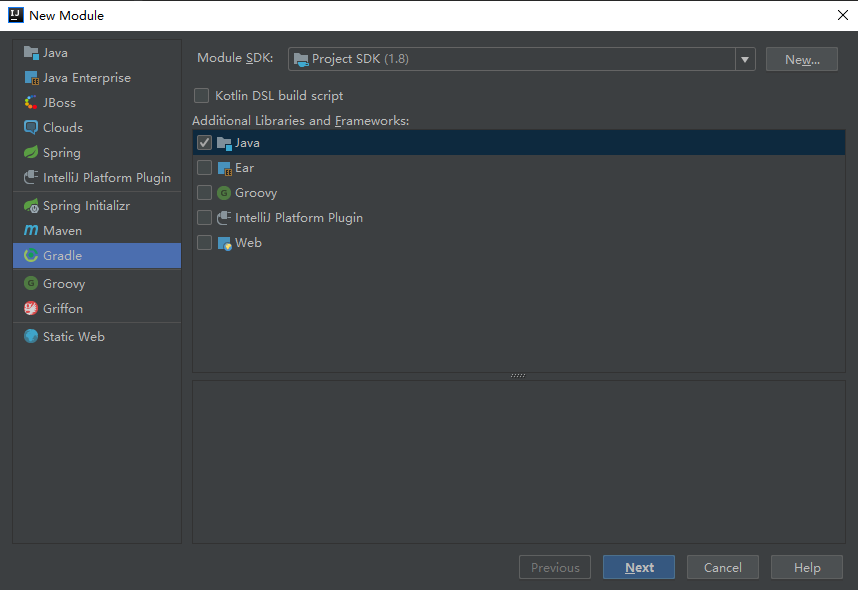Select Spring Initializr module type
Viewport: 858px width, 590px height.
[97, 206]
